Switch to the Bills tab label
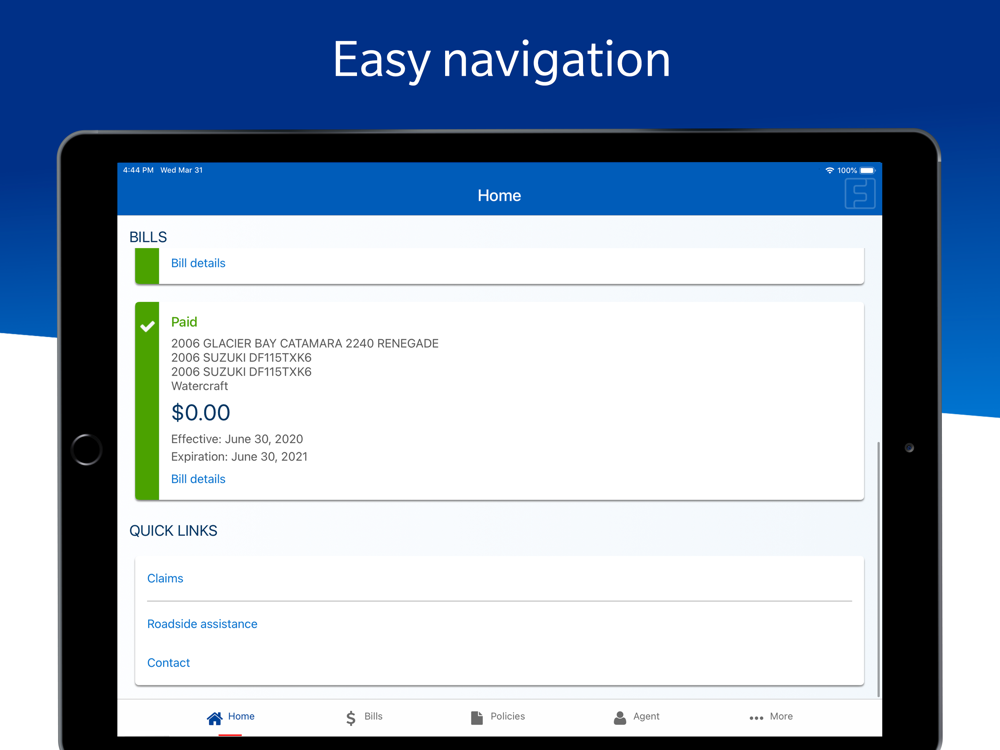Viewport: 1000px width, 750px height. click(373, 716)
